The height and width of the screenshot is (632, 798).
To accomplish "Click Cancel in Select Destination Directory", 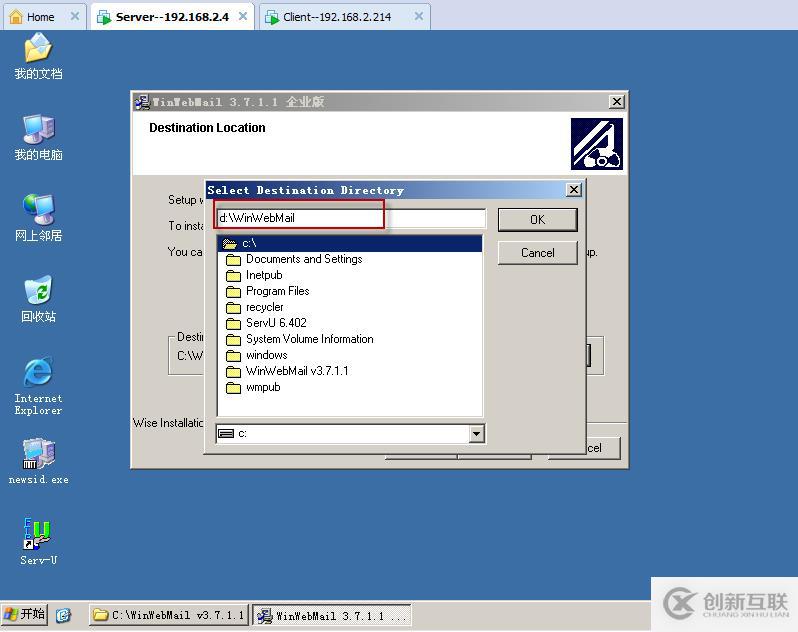I will coord(537,253).
